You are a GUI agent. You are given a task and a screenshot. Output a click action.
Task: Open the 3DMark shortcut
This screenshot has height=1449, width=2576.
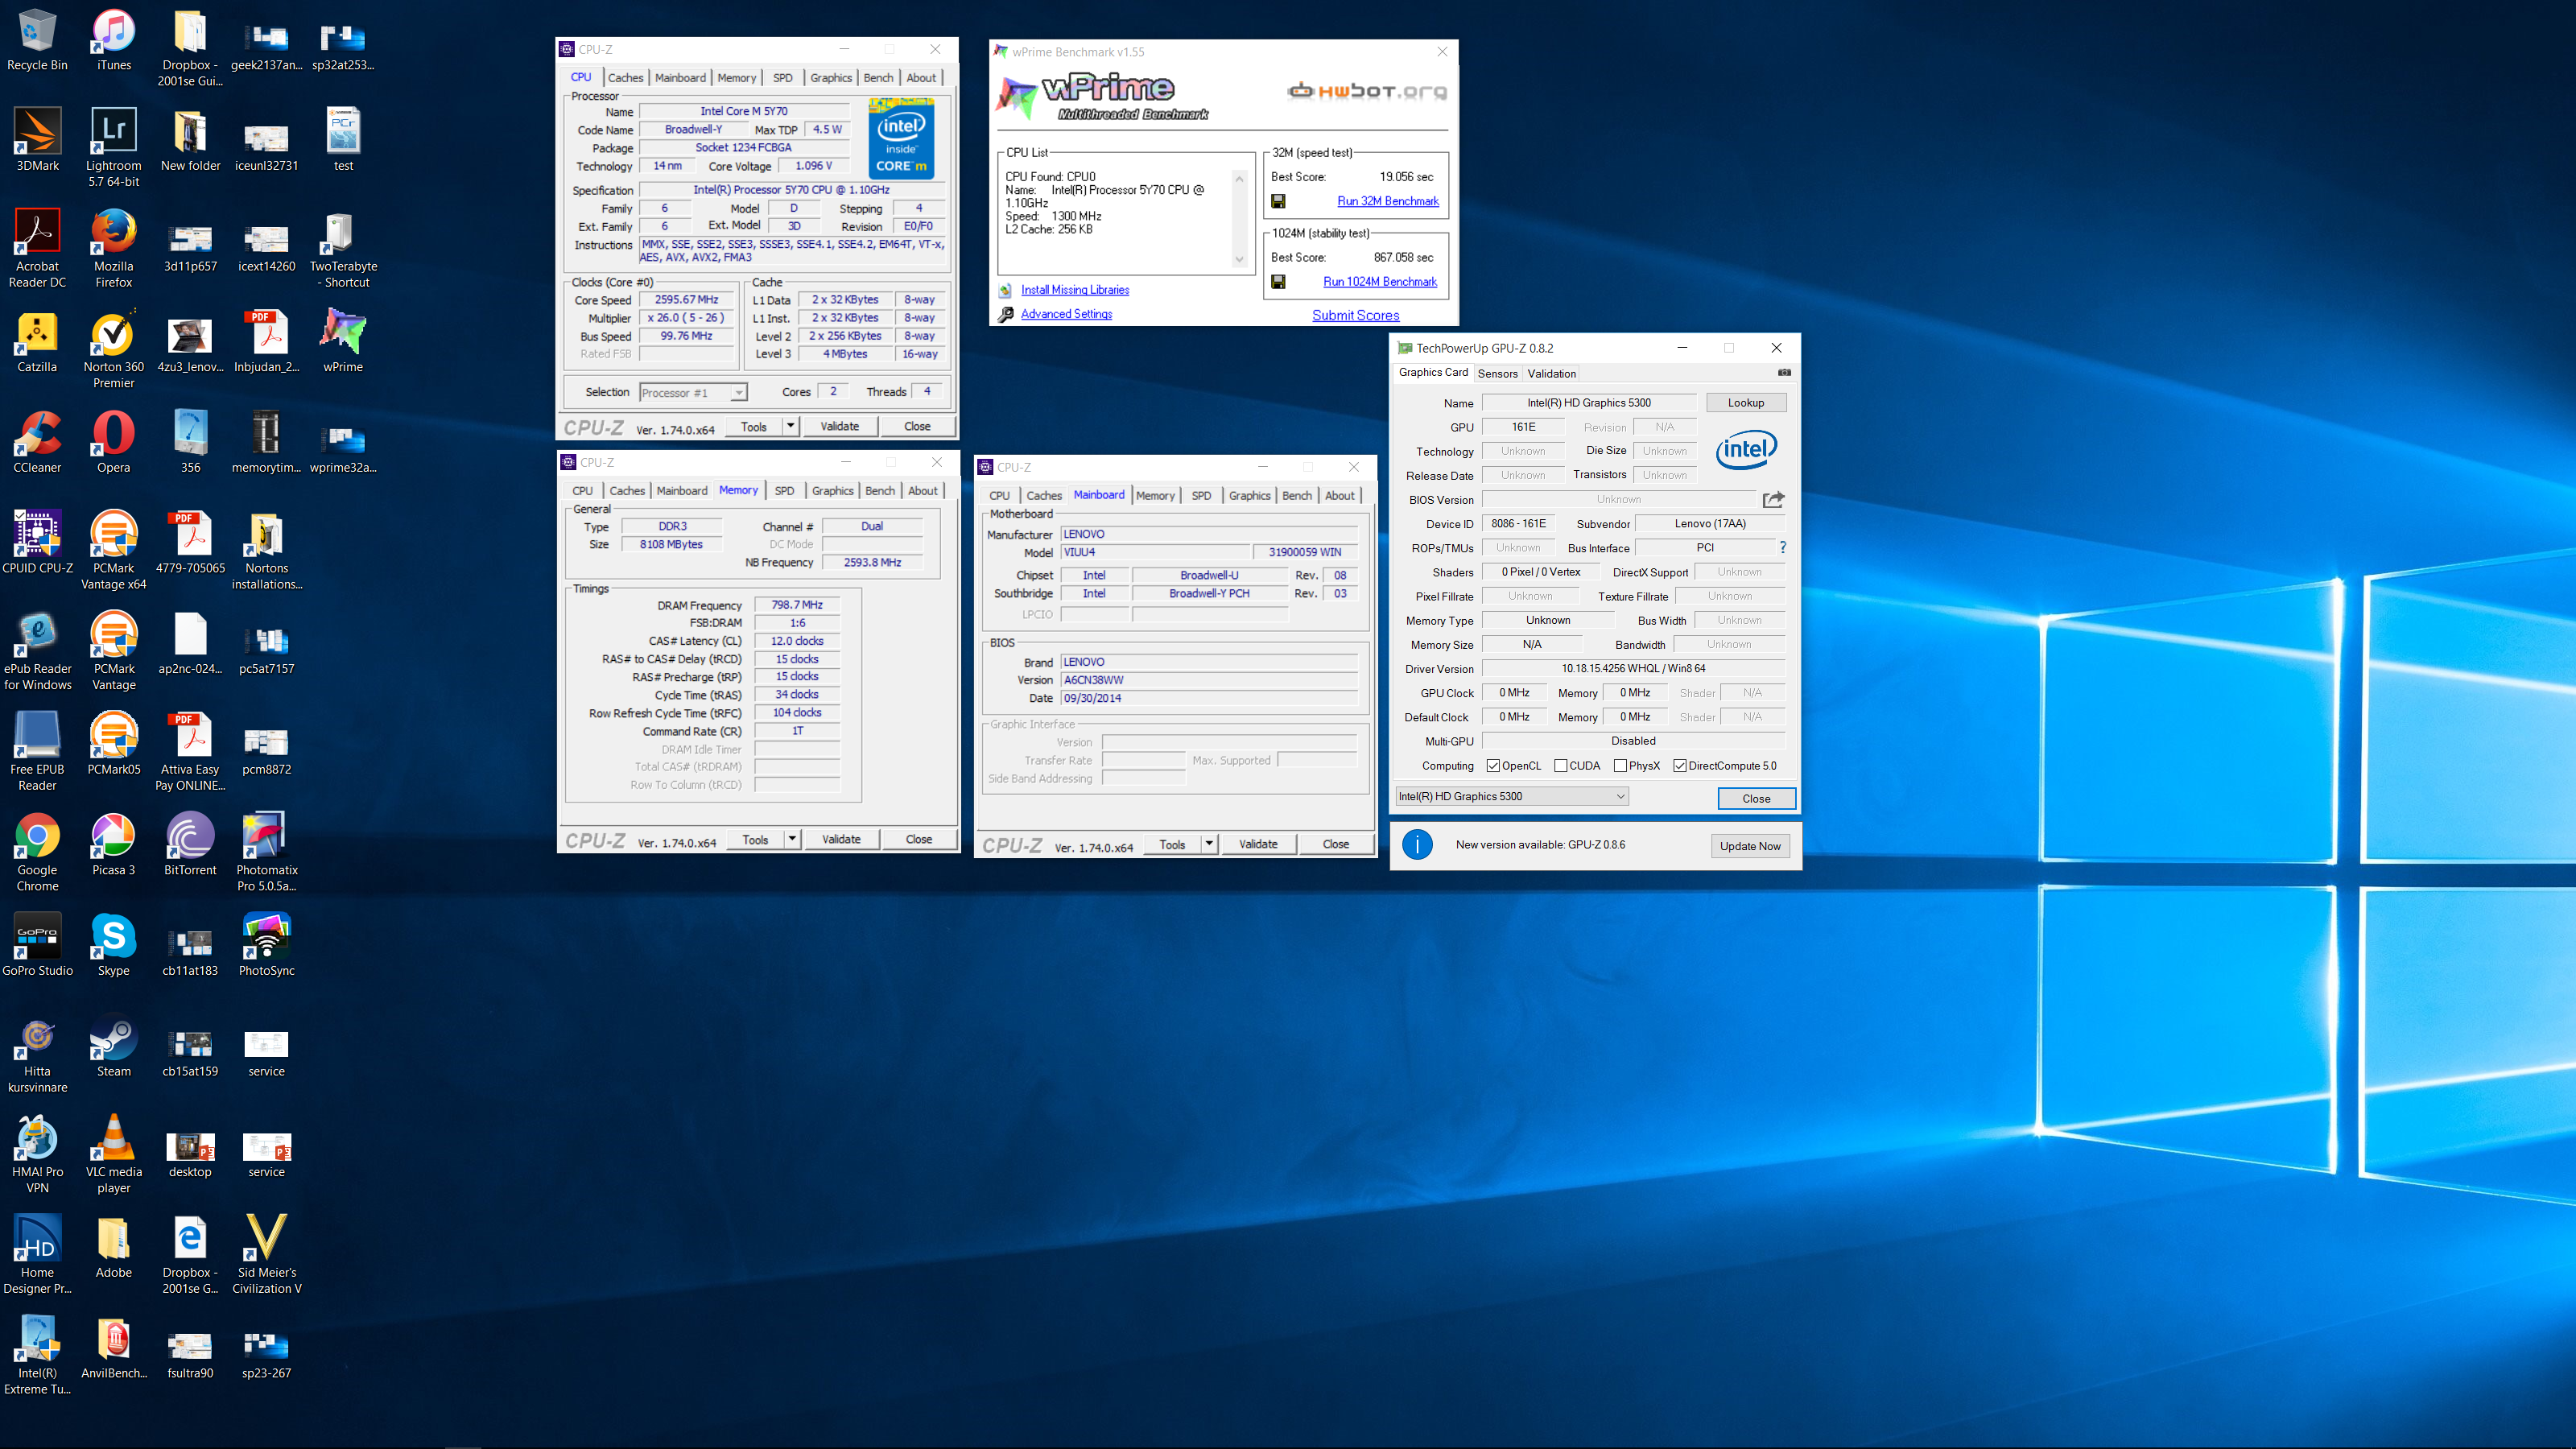tap(37, 141)
